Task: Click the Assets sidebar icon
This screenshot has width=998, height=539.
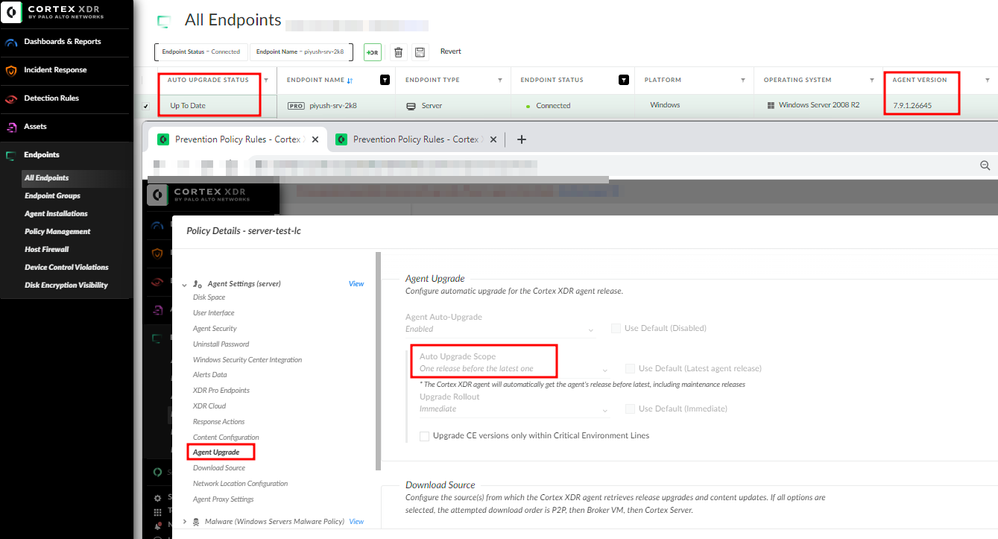Action: click(11, 127)
